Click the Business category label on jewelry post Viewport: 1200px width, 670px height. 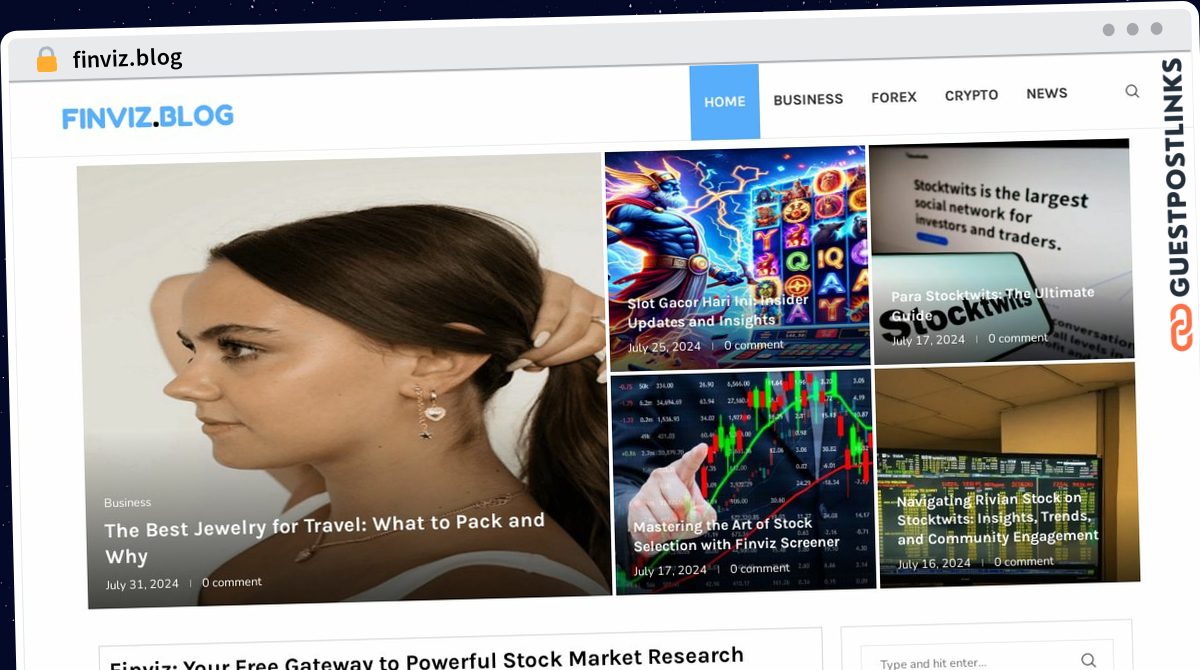128,502
